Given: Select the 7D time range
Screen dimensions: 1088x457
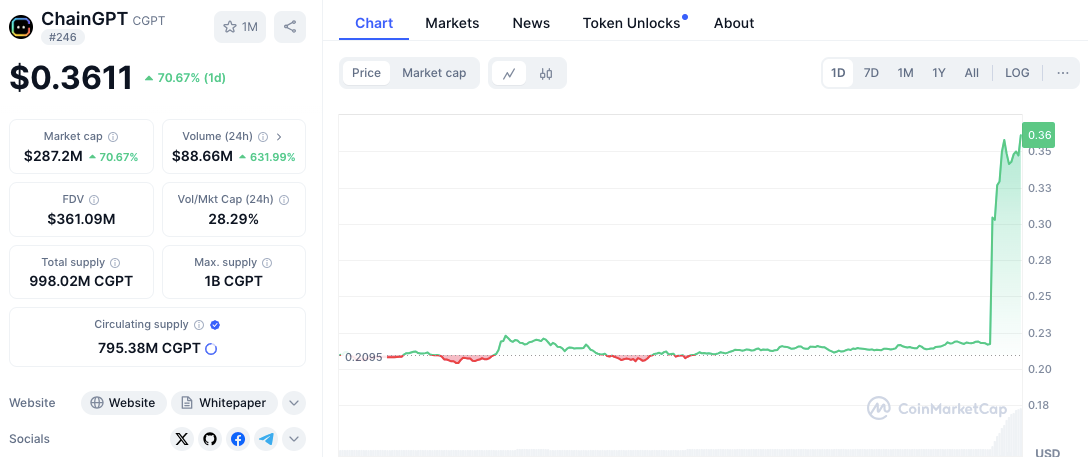Looking at the screenshot, I should (x=871, y=73).
